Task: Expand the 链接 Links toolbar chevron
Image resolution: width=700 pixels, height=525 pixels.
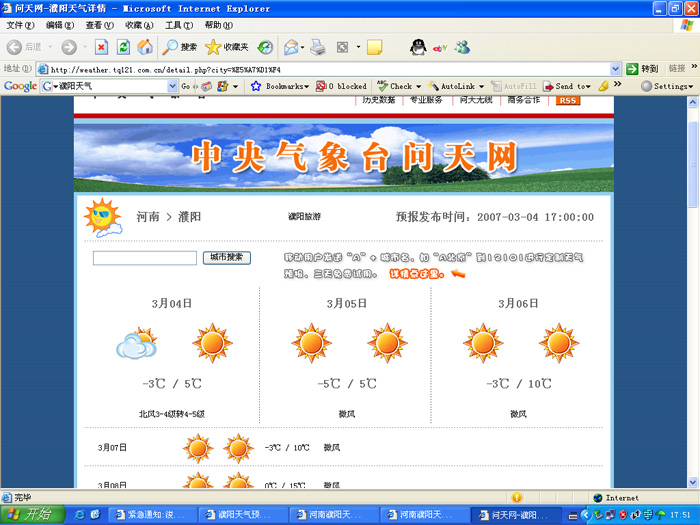Action: click(x=694, y=67)
